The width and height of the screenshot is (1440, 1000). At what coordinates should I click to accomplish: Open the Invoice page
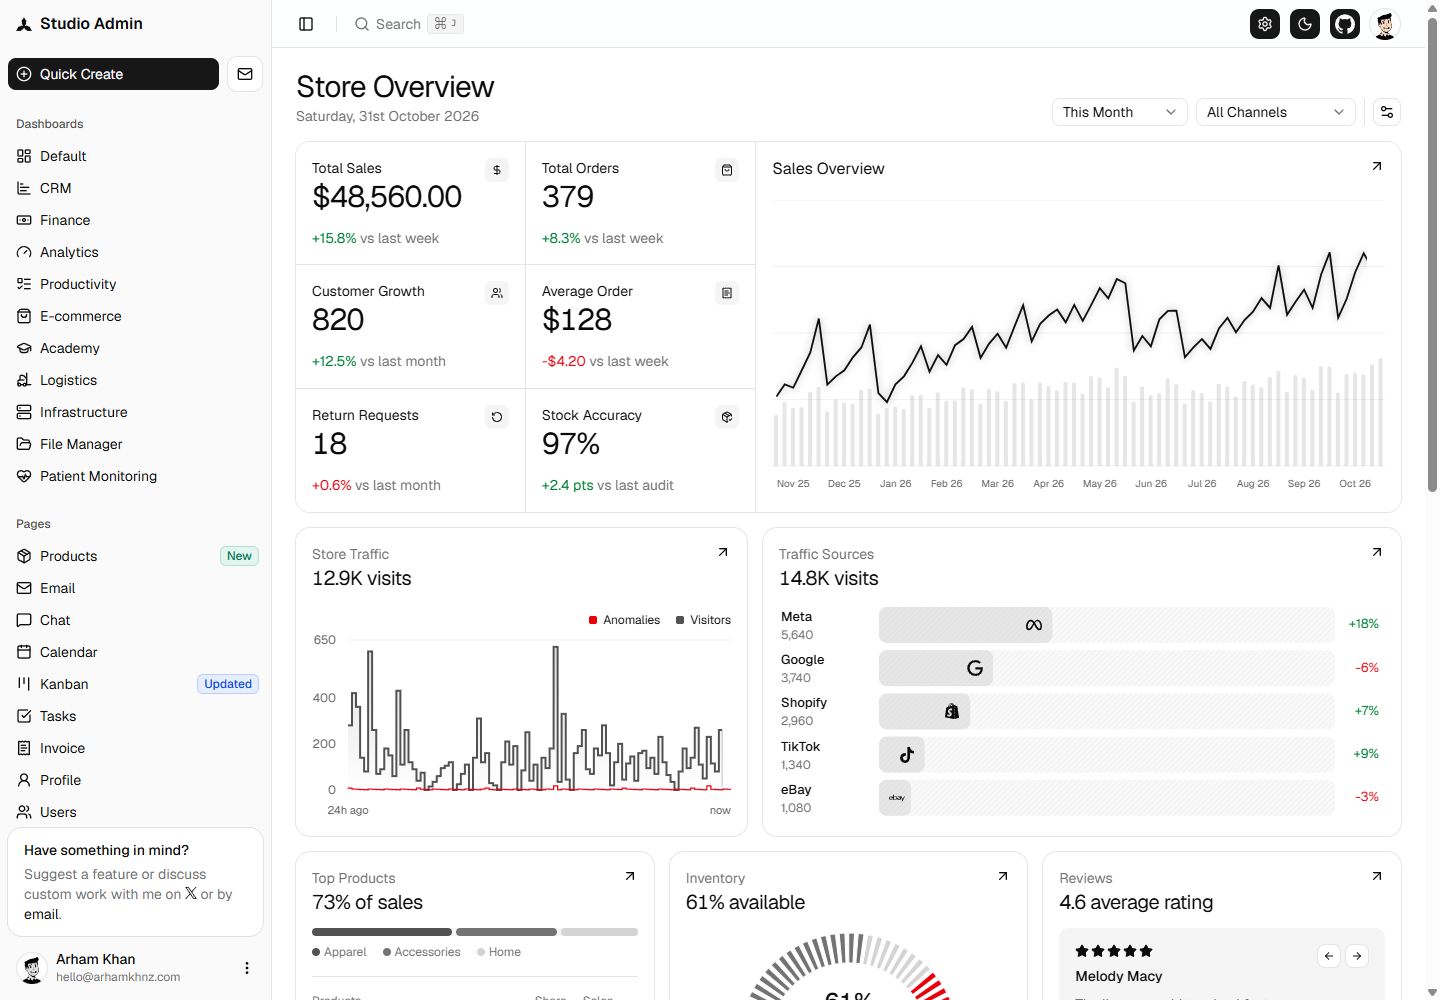coord(136,748)
